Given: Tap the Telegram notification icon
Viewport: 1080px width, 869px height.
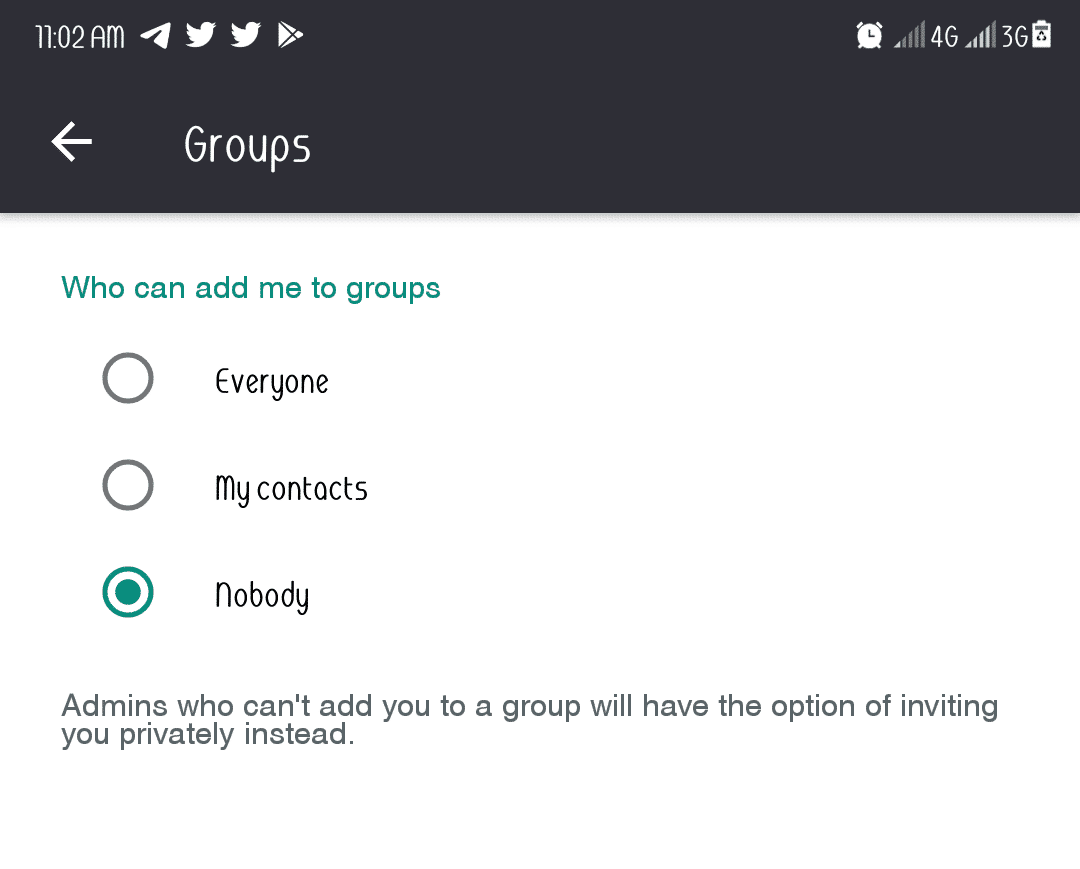Looking at the screenshot, I should (155, 36).
